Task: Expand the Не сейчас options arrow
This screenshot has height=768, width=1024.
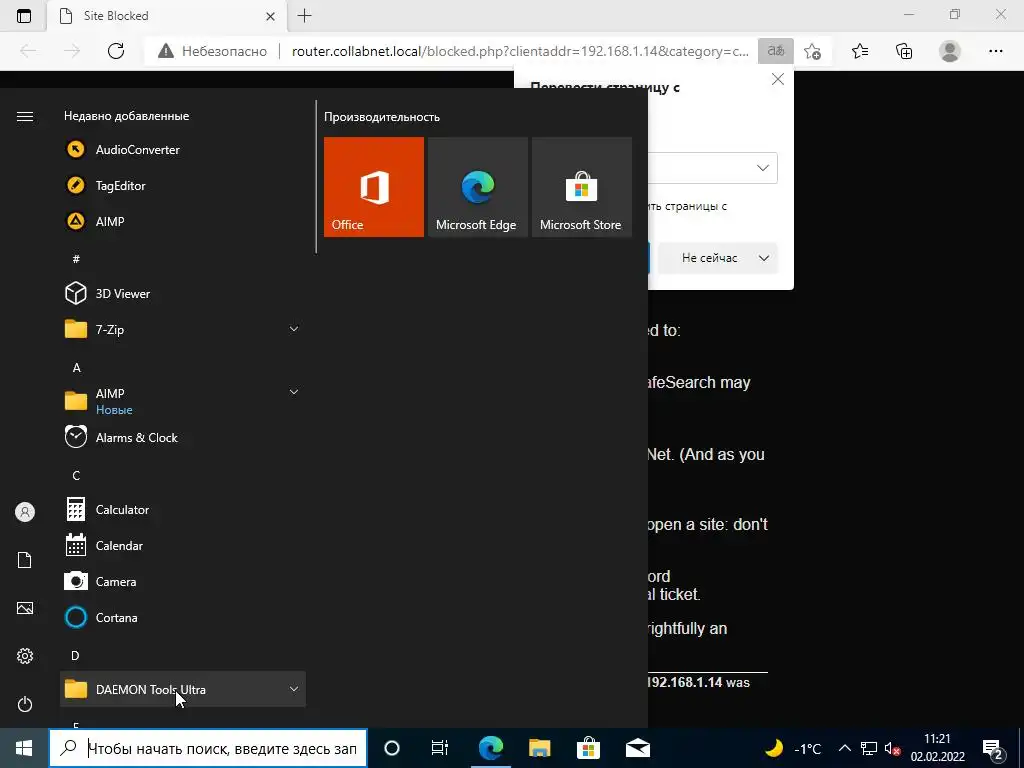Action: [x=764, y=258]
